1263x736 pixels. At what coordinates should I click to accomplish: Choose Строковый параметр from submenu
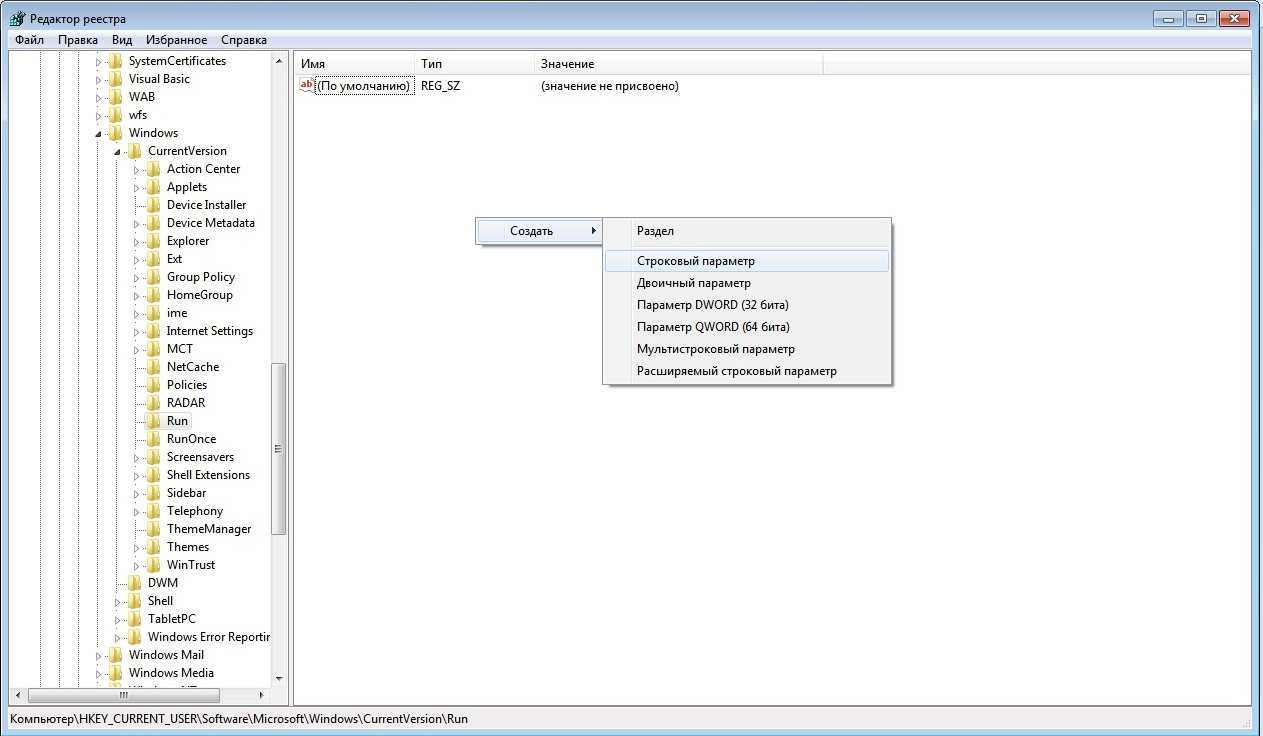coord(695,261)
